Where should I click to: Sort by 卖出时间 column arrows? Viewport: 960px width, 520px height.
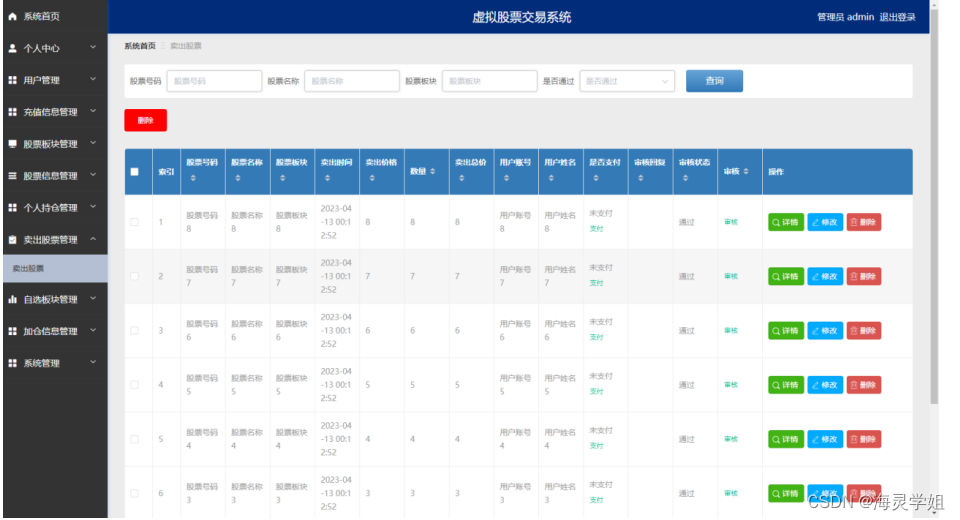327,178
